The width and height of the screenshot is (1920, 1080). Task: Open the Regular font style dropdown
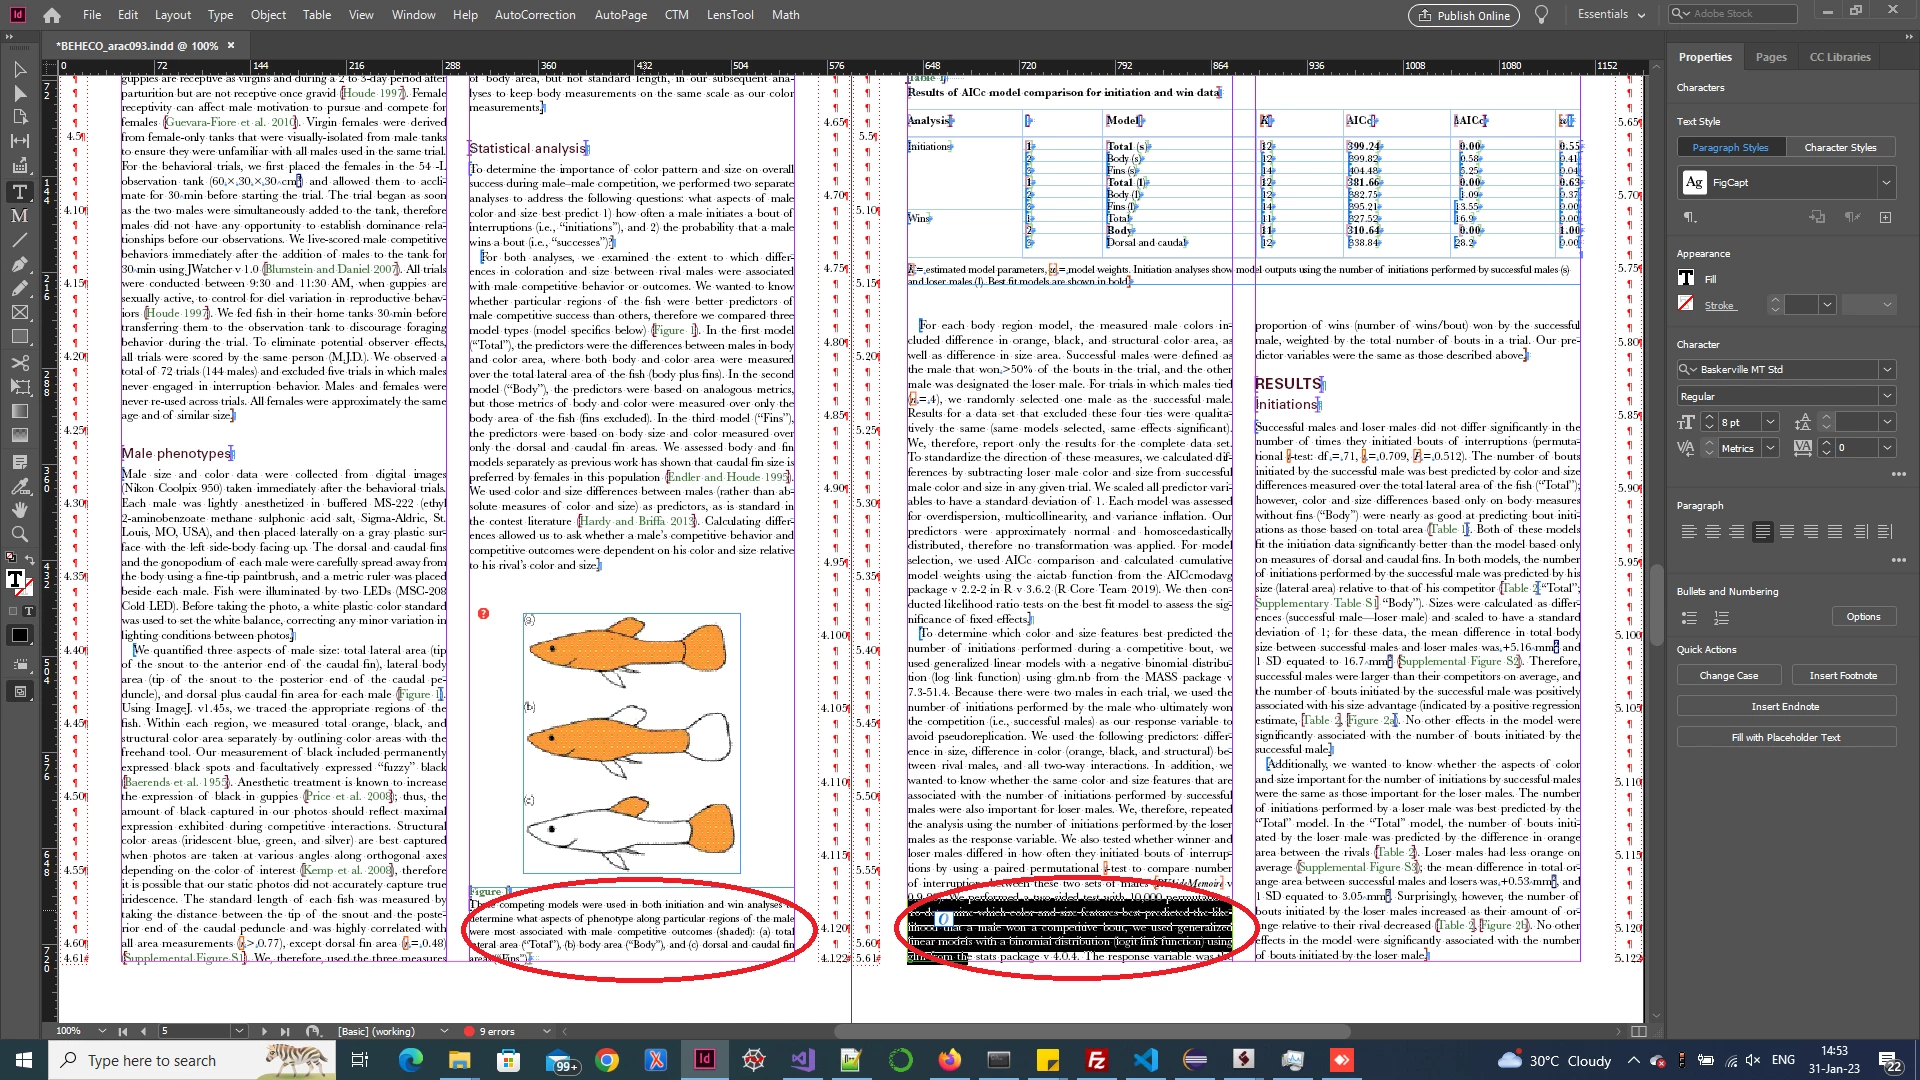click(1886, 396)
